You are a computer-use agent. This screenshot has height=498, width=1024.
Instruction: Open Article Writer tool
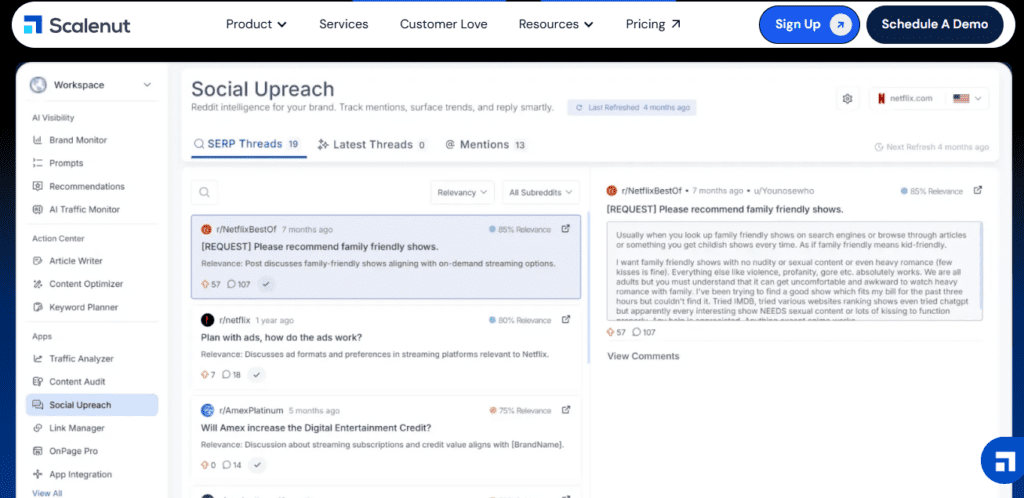[76, 261]
